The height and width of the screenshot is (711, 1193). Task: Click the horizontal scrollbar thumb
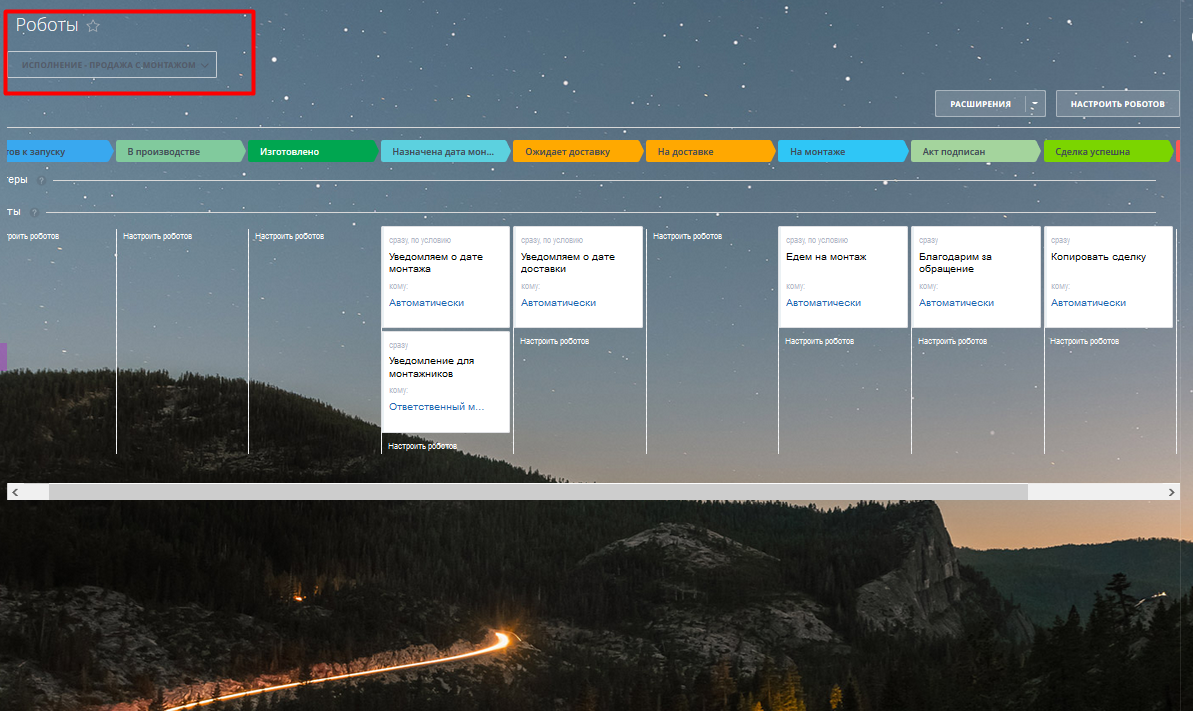[538, 492]
